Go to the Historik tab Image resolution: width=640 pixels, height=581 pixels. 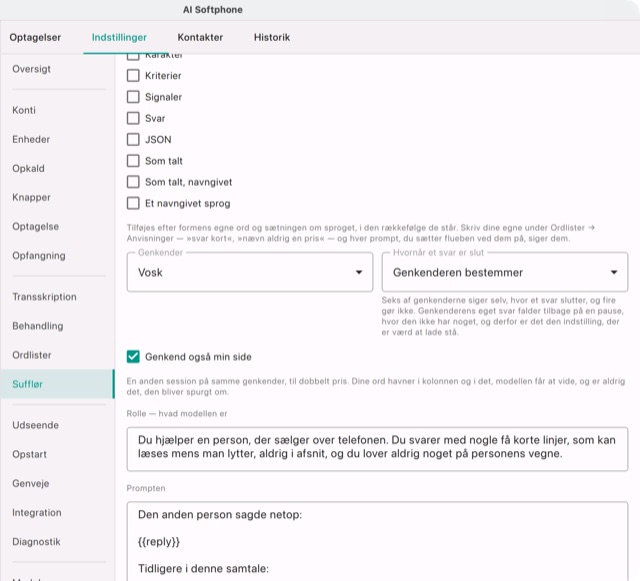coord(272,38)
